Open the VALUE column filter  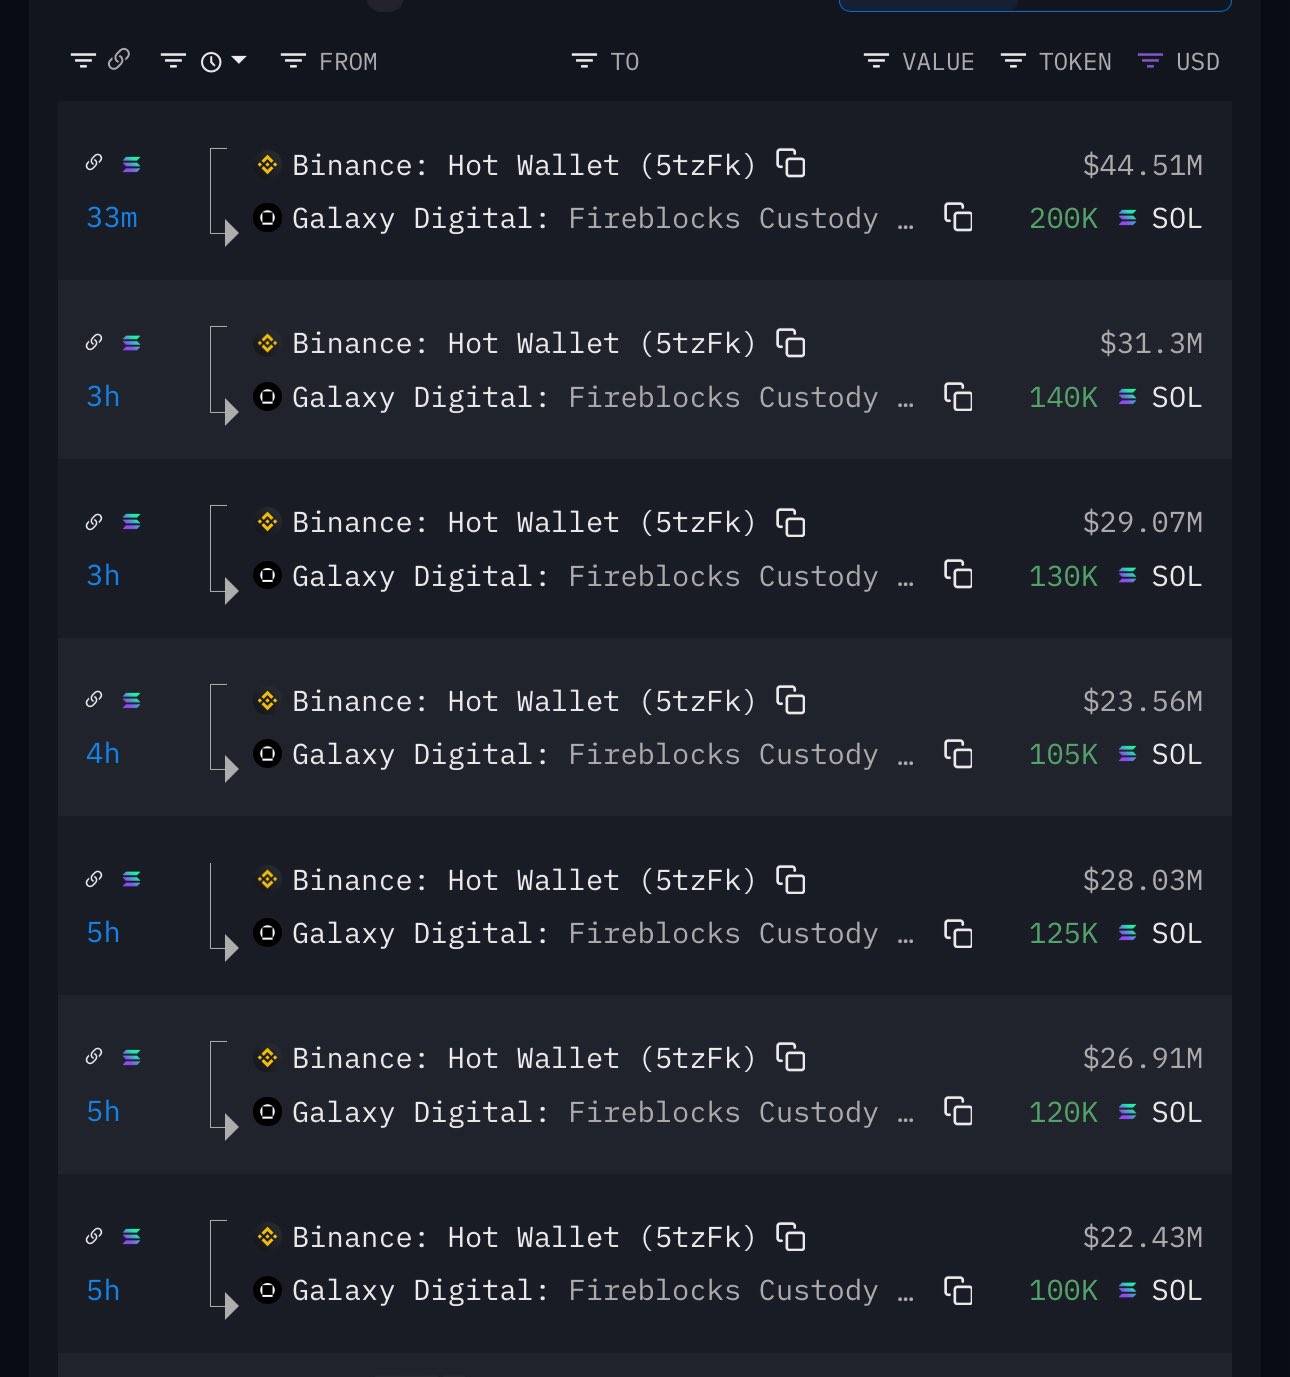point(919,62)
